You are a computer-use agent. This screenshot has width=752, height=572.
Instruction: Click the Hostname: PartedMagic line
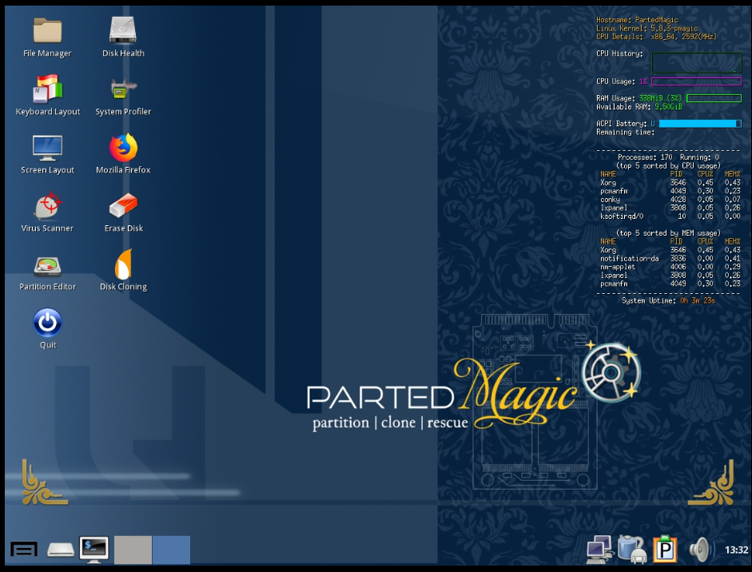click(637, 20)
